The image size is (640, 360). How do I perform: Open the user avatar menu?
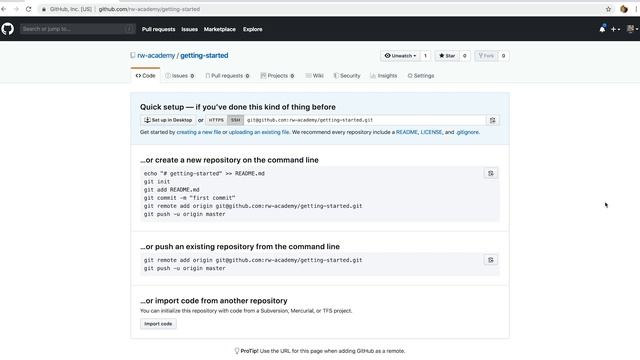point(632,29)
